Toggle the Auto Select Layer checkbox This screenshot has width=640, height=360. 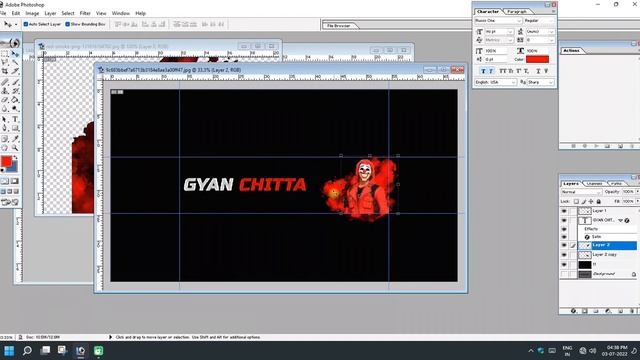pos(26,24)
